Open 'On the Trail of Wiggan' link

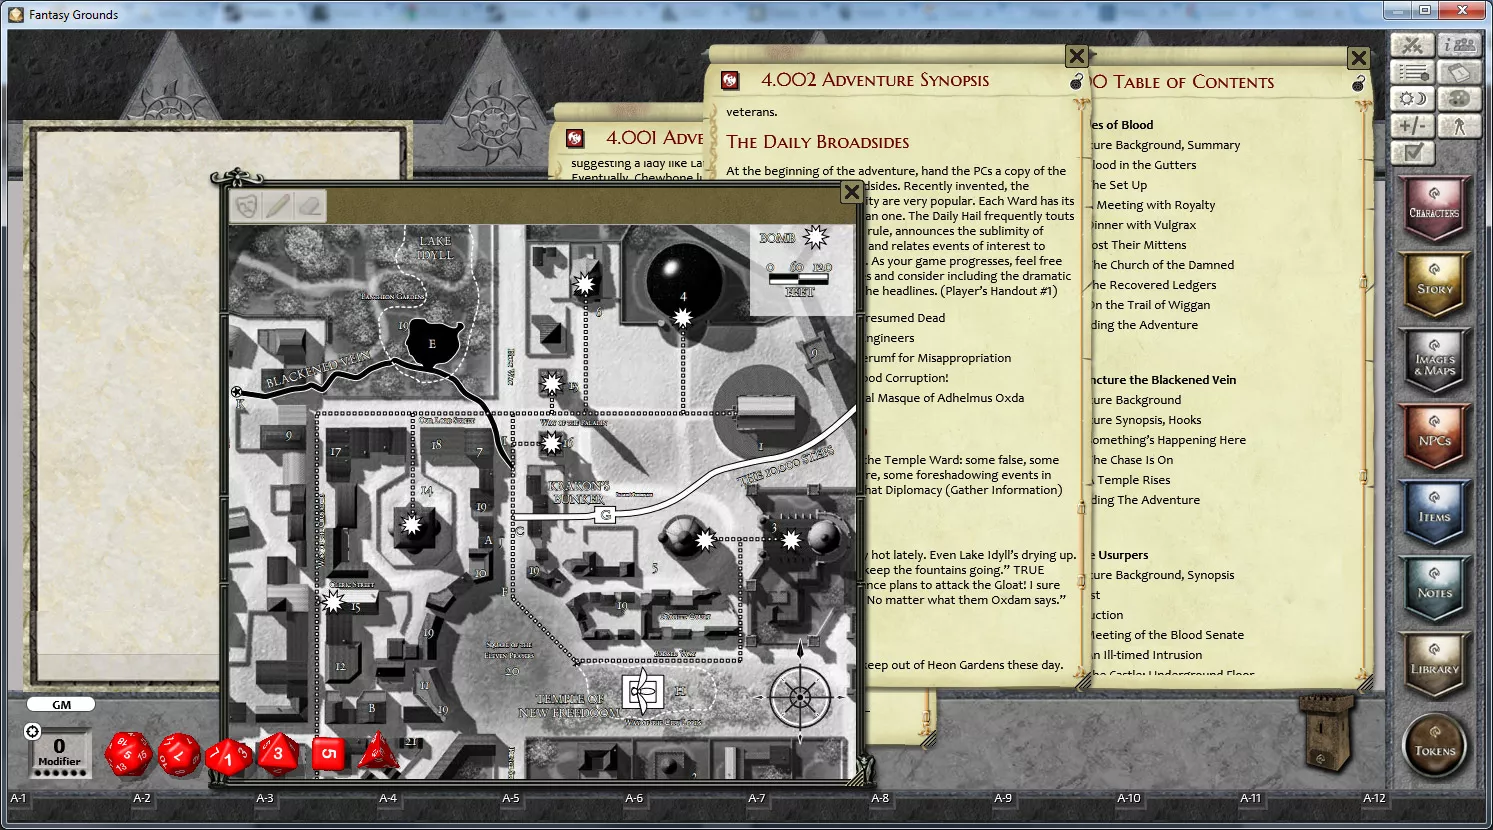click(x=1150, y=305)
